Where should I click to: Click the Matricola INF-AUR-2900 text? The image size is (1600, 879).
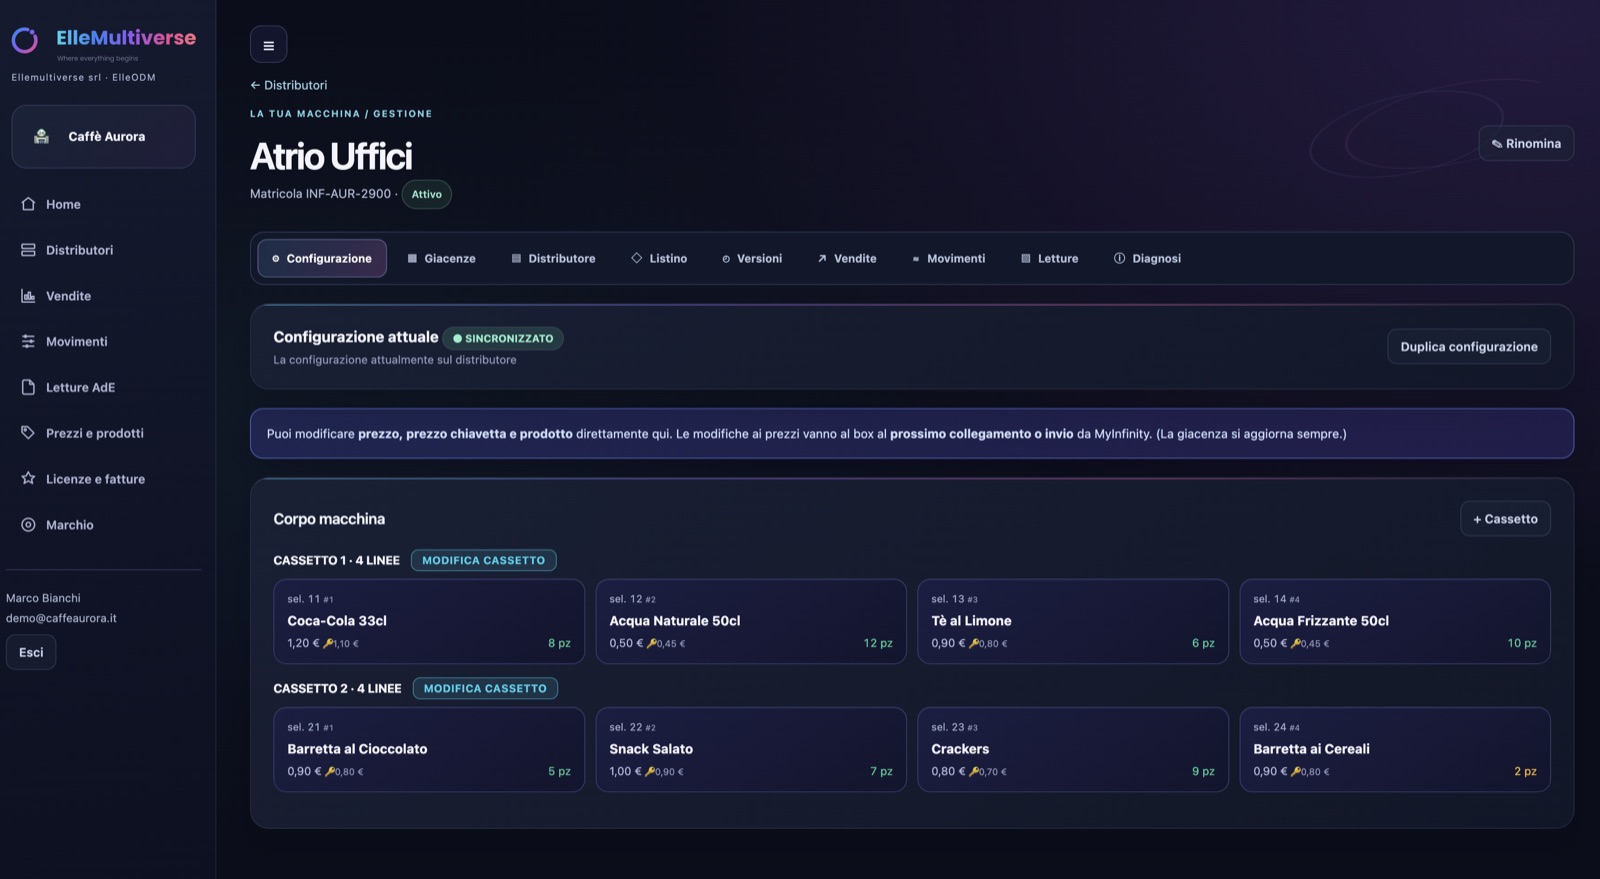coord(320,194)
